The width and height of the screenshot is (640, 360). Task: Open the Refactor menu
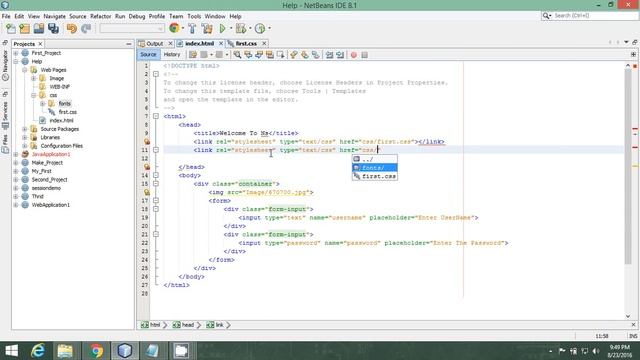click(100, 16)
